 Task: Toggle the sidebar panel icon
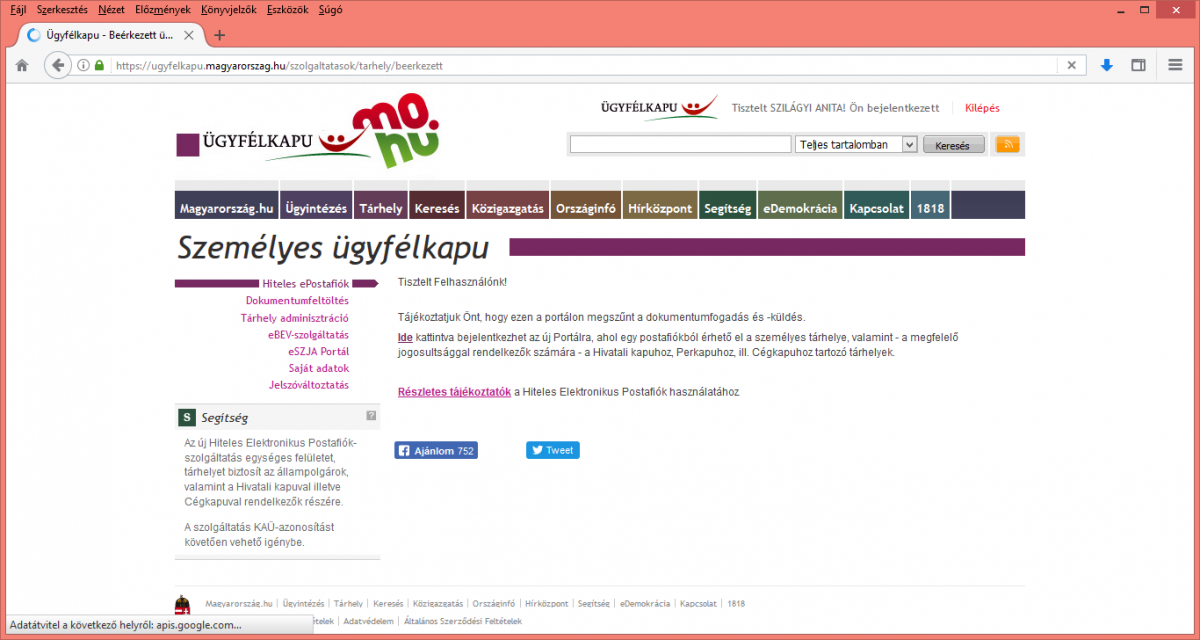(1138, 65)
